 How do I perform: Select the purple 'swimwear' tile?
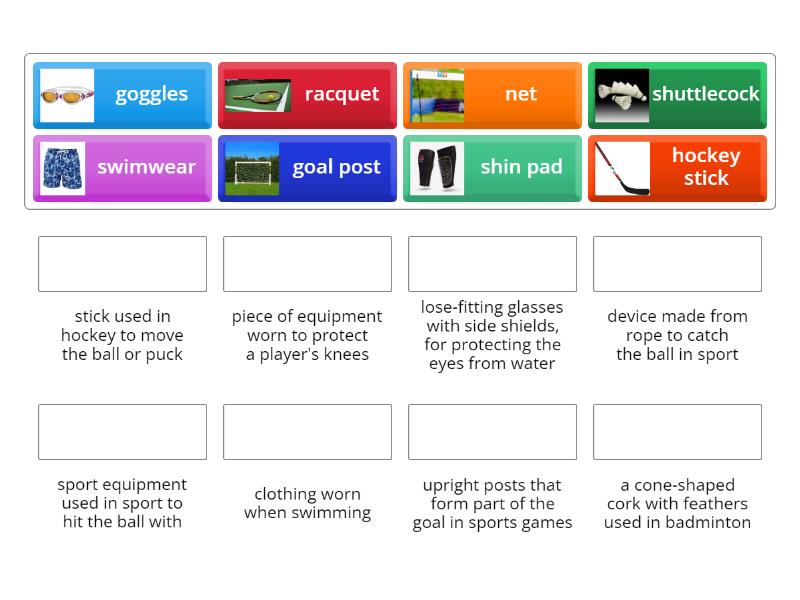click(x=146, y=167)
